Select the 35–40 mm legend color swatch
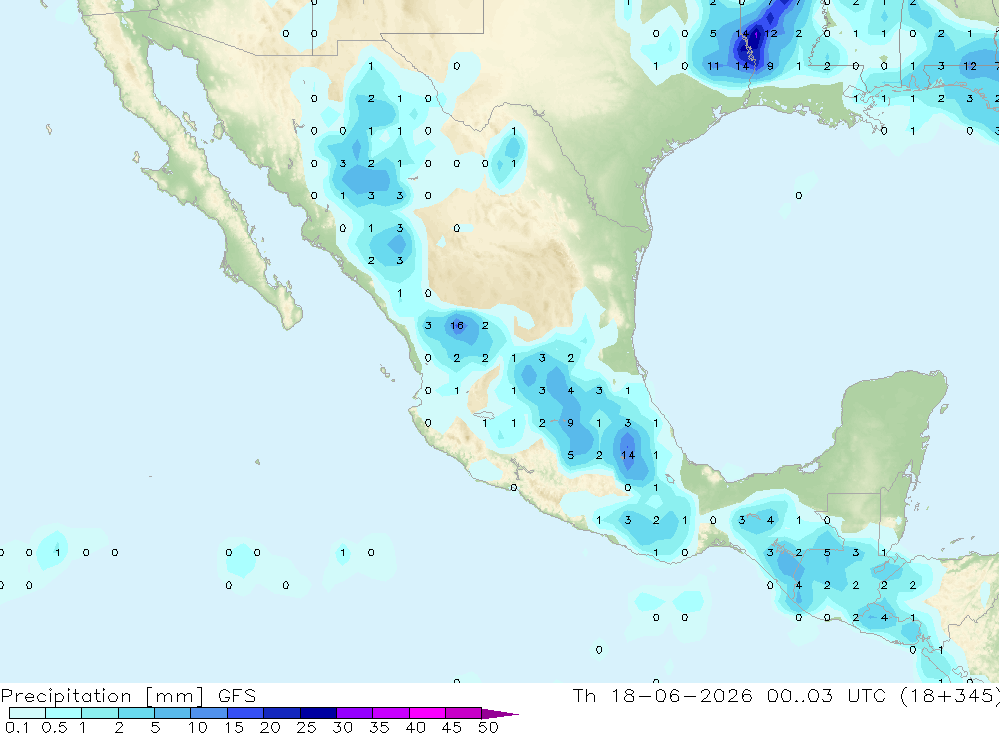Screen dimensions: 1000x733 [x=391, y=713]
